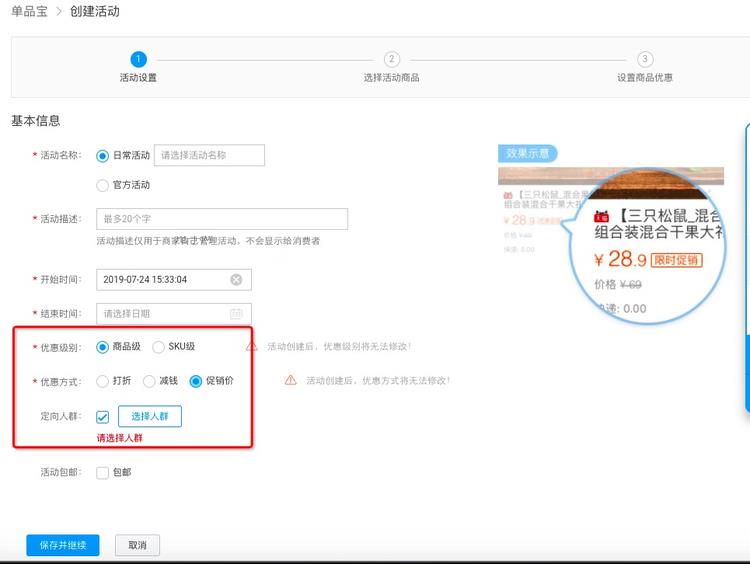The height and width of the screenshot is (564, 750).
Task: Open the 请选择活动名称 dropdown
Action: pos(210,155)
